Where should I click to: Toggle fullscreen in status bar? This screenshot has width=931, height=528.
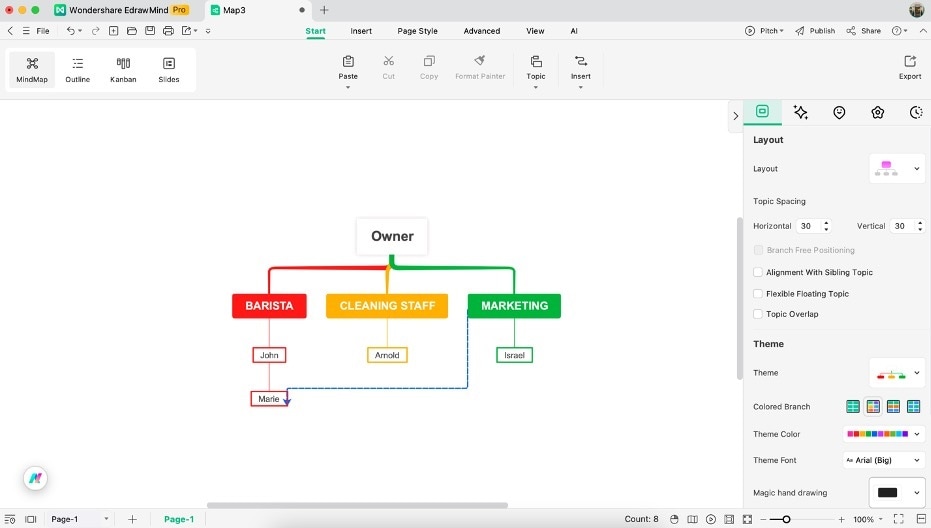point(898,519)
